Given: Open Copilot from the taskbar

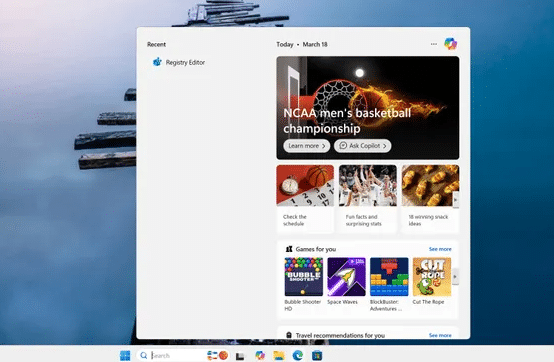Looking at the screenshot, I should 260,355.
